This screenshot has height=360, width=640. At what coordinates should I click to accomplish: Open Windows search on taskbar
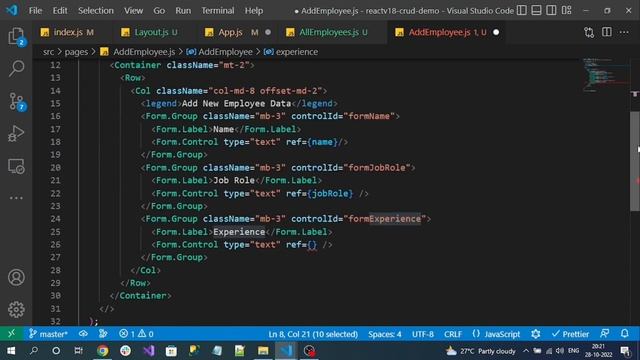coord(34,351)
